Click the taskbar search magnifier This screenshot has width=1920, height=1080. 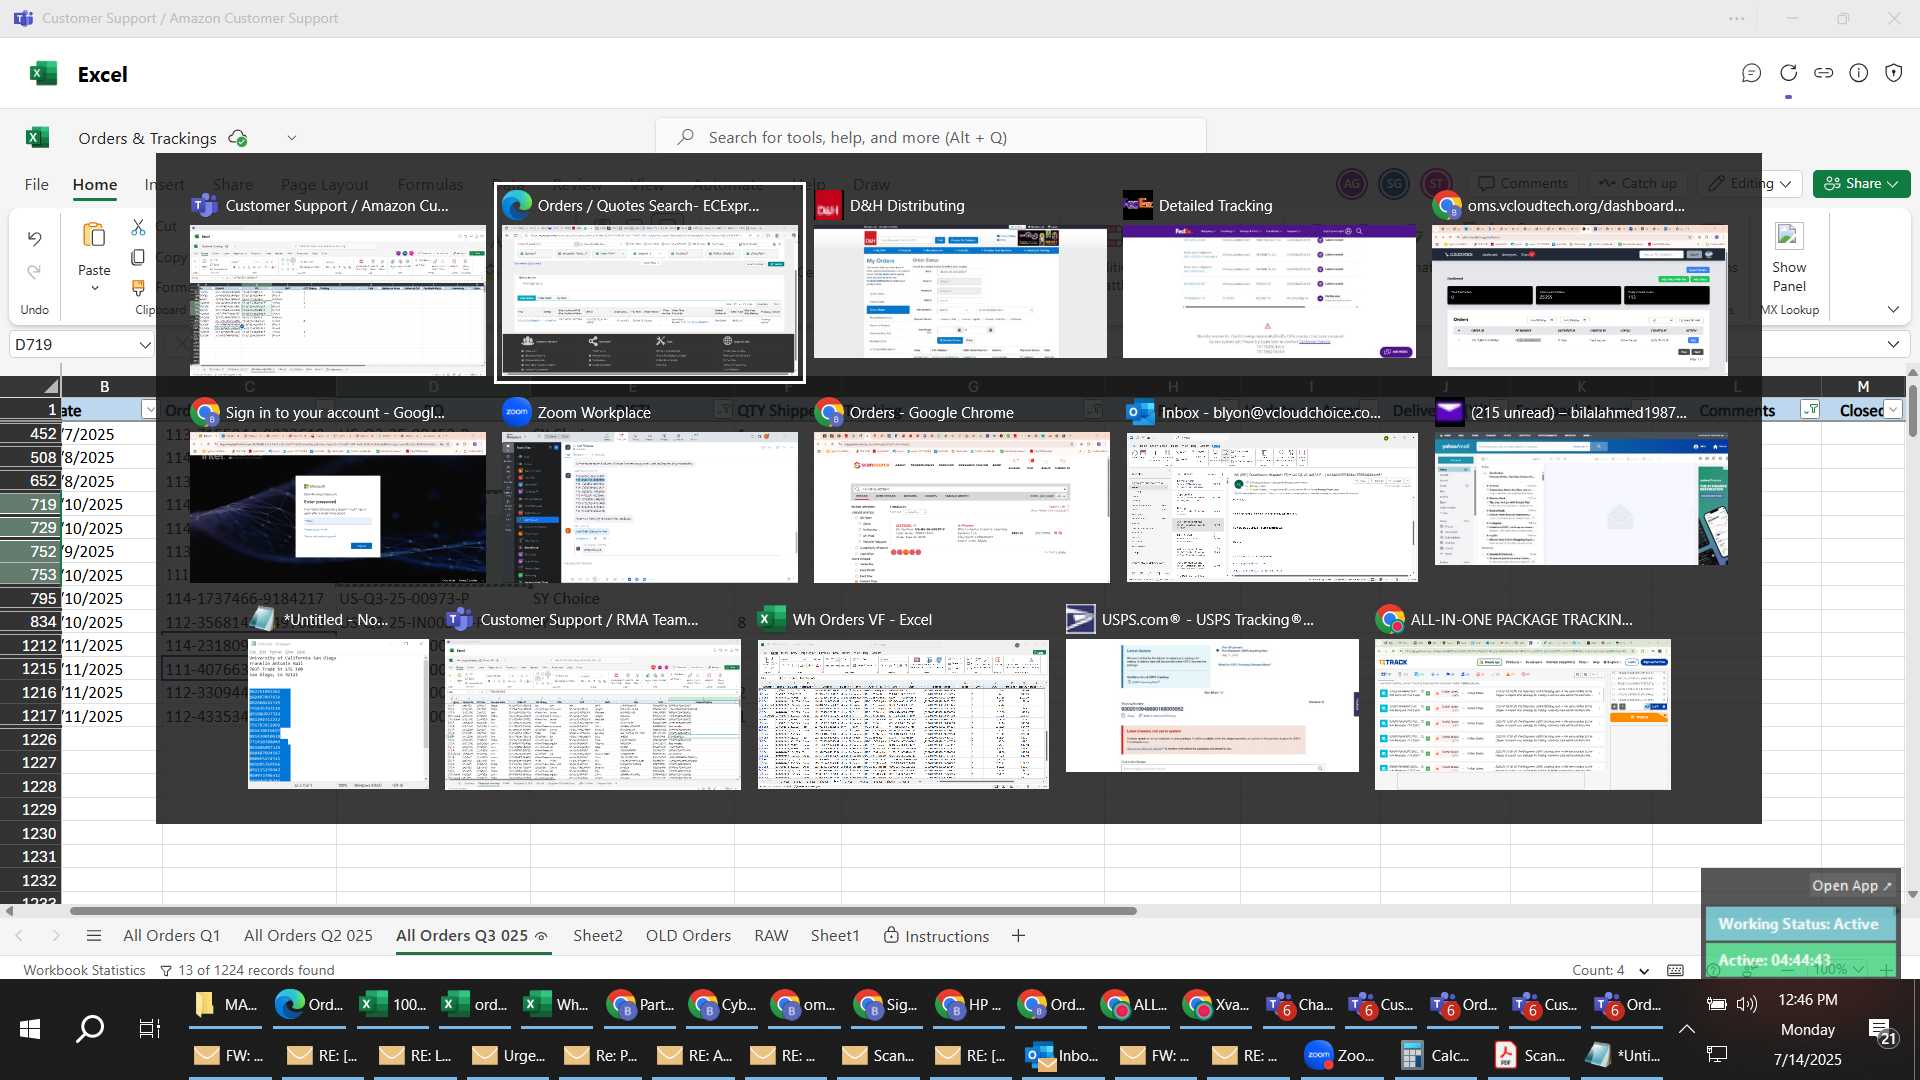90,1029
